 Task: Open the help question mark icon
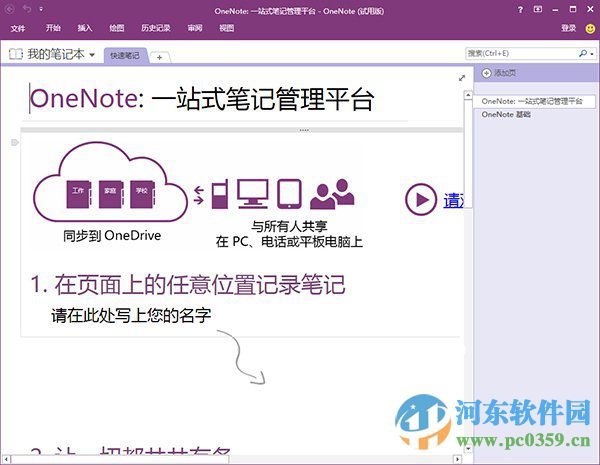(520, 10)
